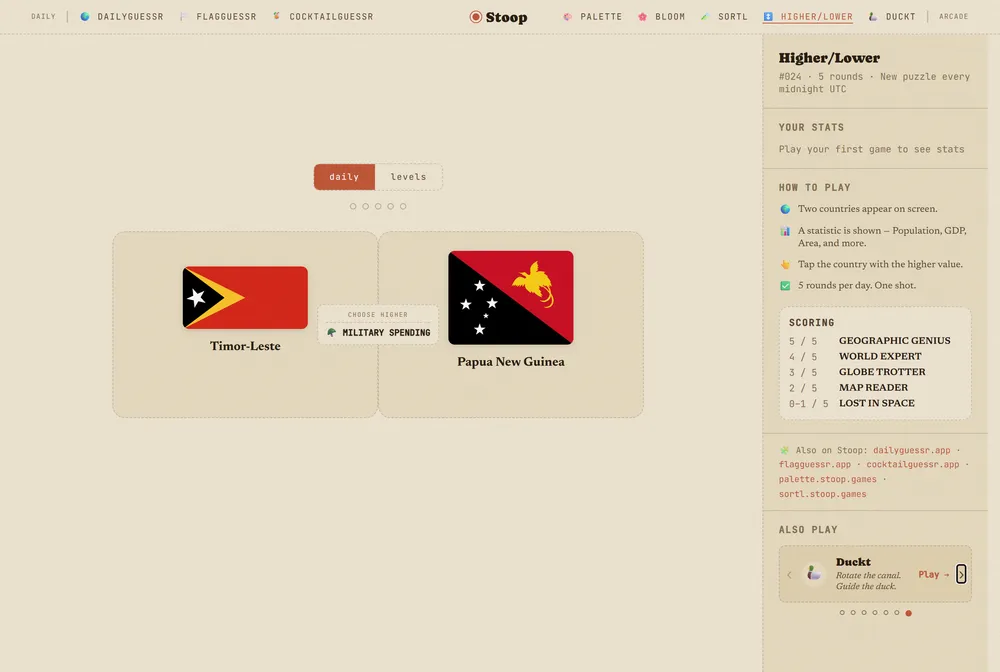Click Play link on Duckt card

934,574
